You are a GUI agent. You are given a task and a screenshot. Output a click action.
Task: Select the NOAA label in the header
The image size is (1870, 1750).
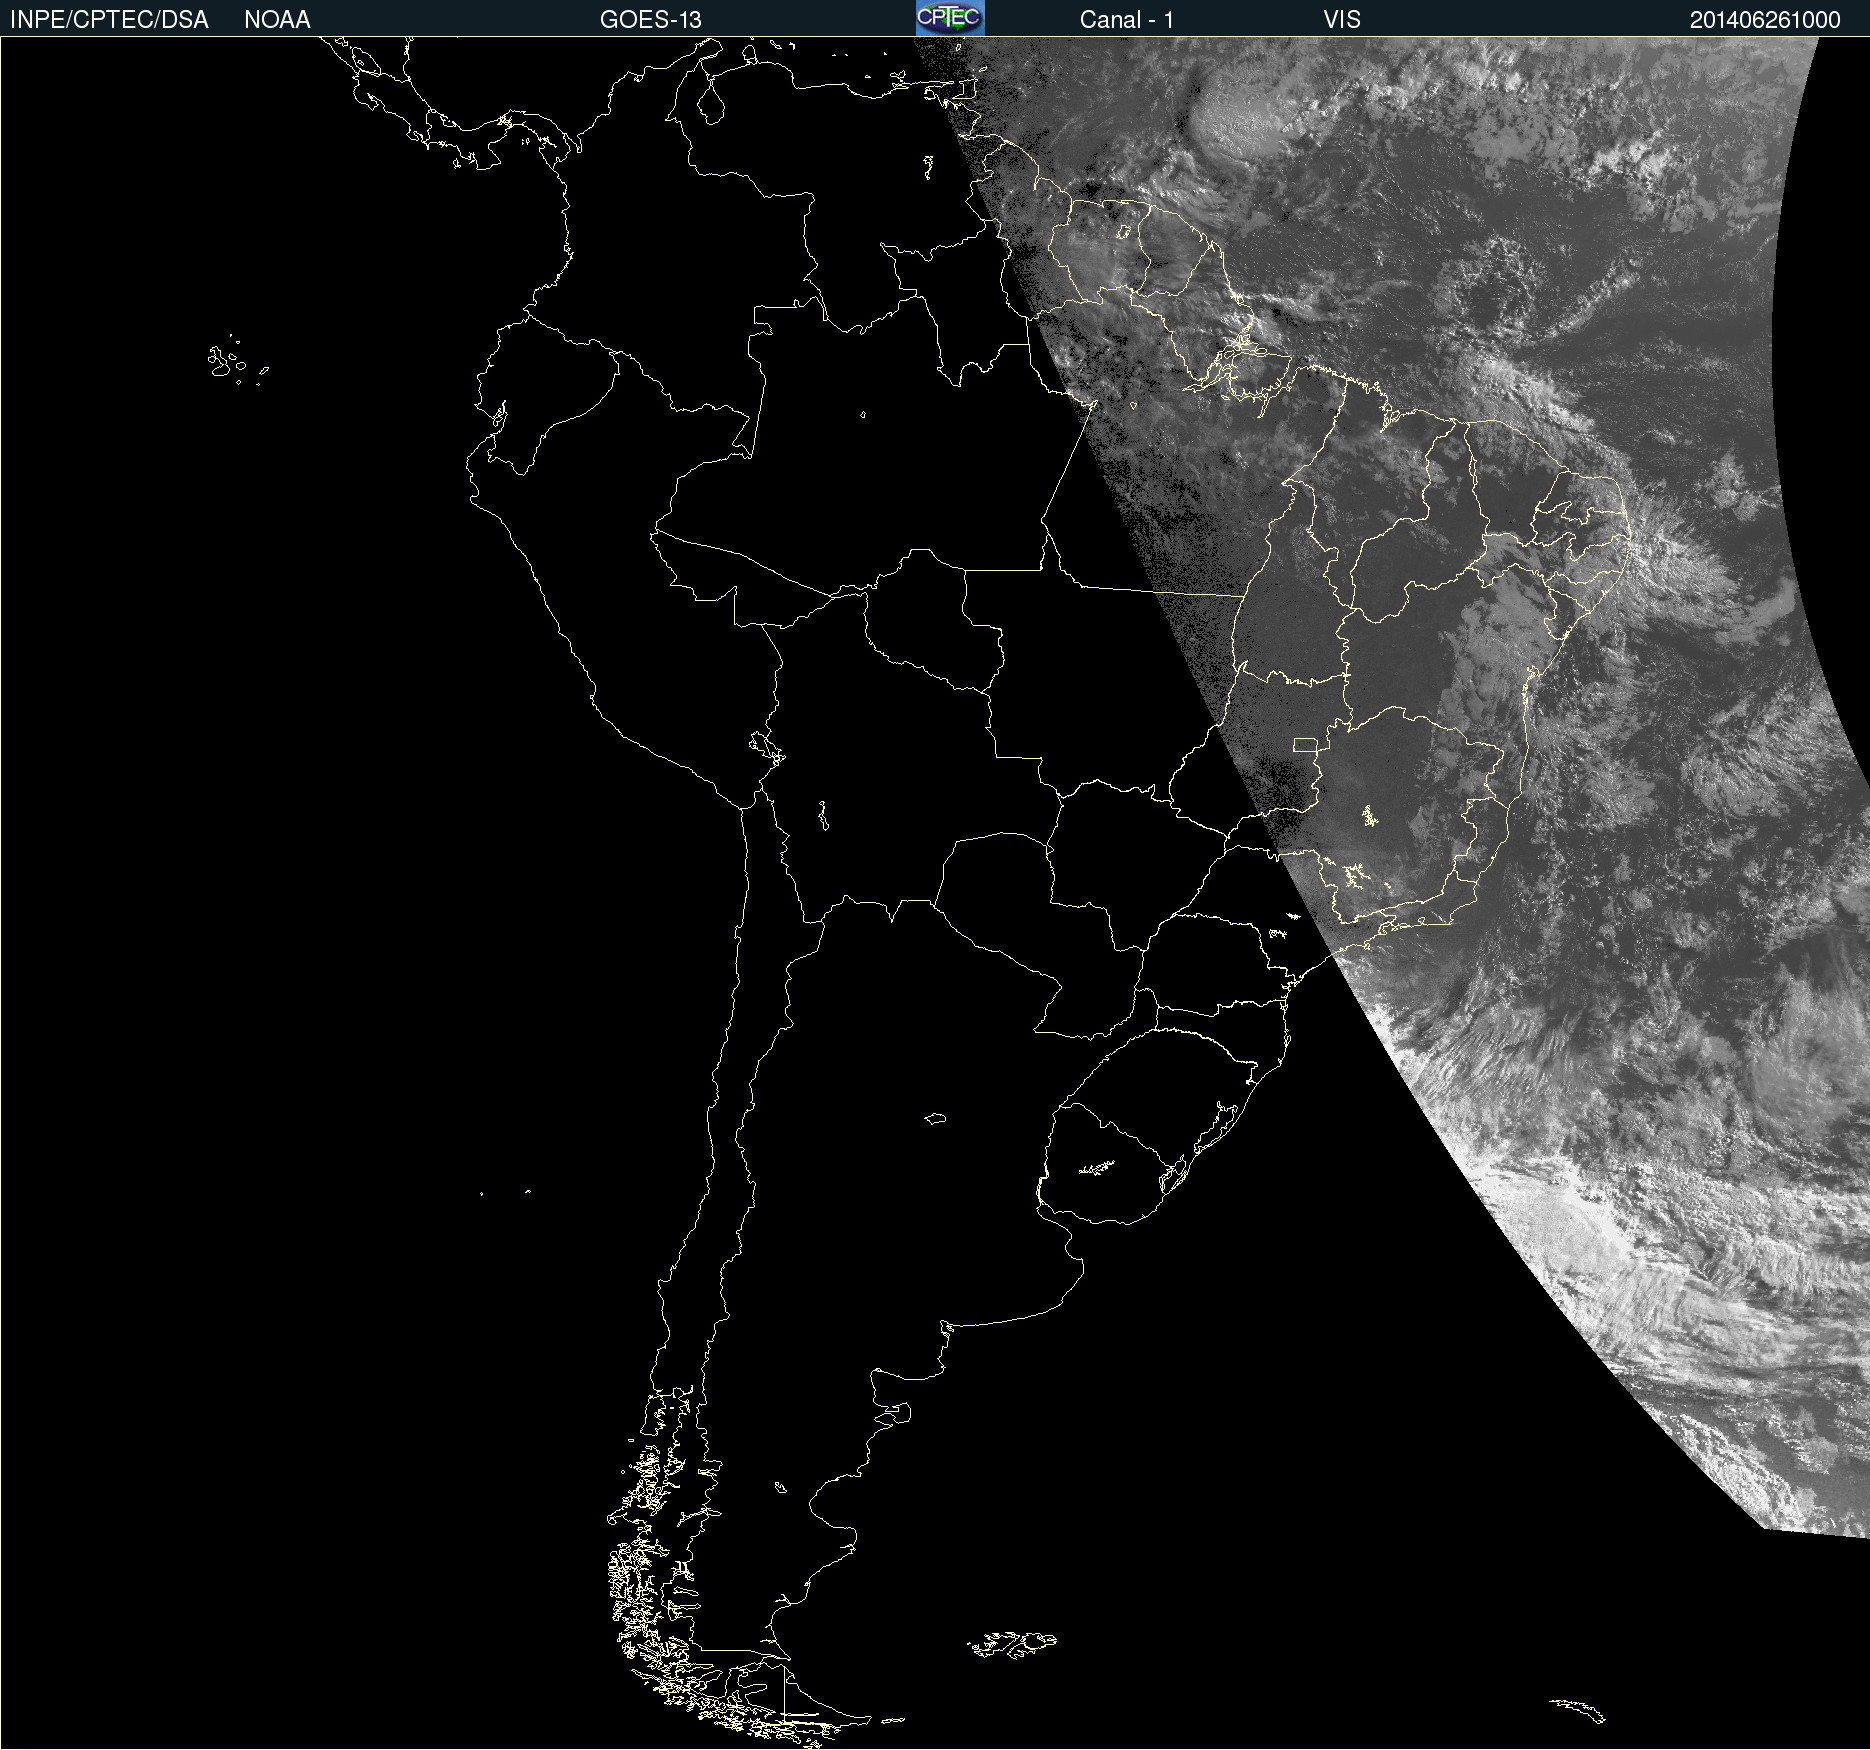coord(277,20)
